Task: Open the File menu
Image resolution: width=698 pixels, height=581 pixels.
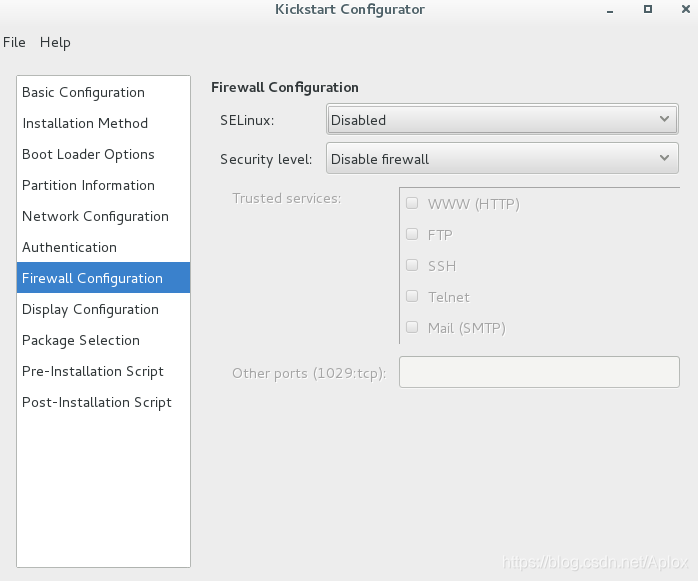Action: coord(14,42)
